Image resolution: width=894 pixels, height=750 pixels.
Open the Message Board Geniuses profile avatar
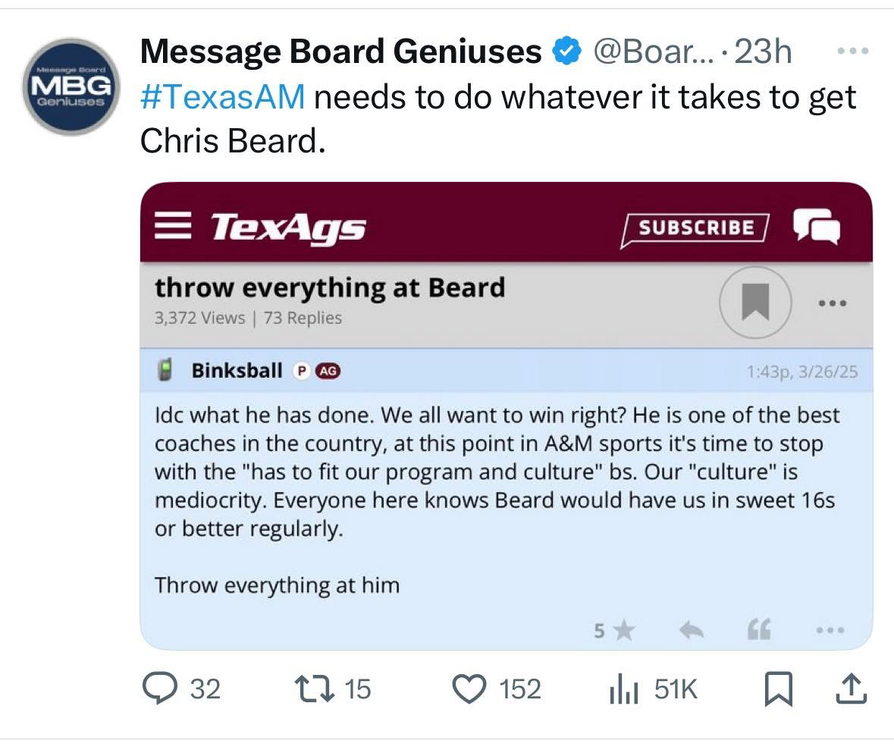tap(71, 87)
